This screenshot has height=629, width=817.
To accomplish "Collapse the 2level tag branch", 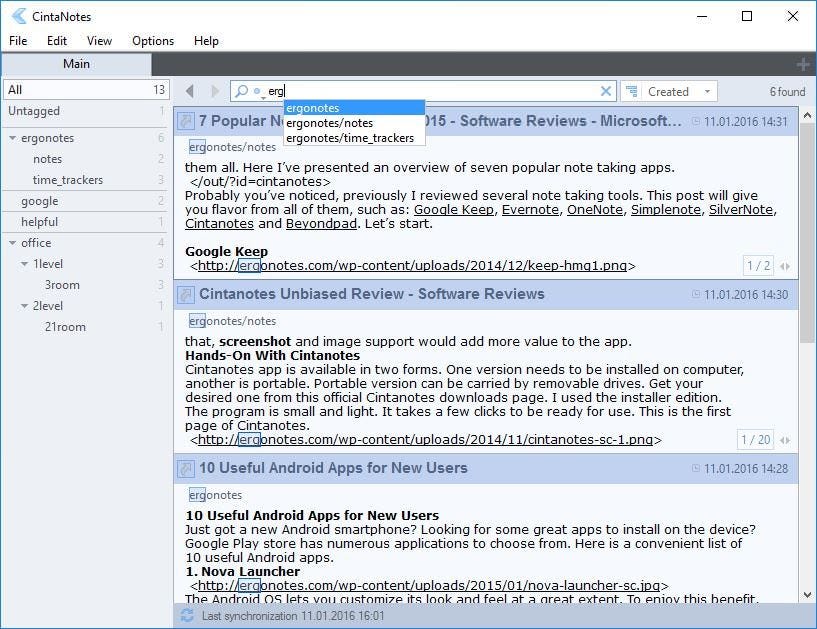I will pyautogui.click(x=24, y=306).
